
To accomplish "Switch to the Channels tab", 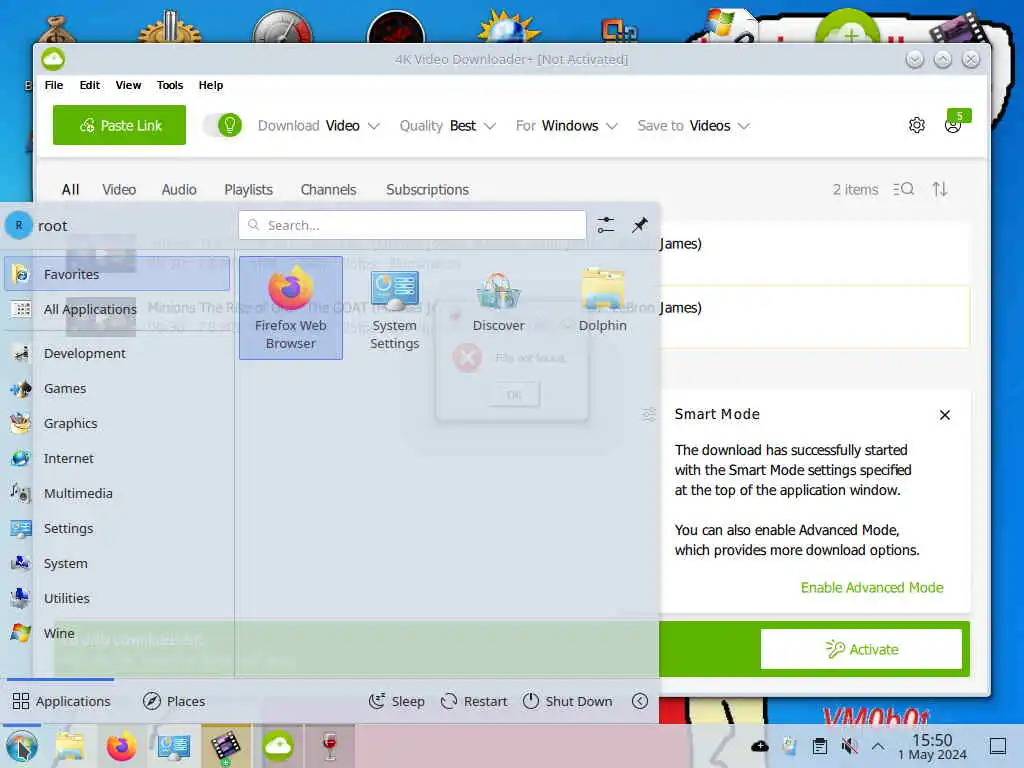I will click(x=328, y=189).
